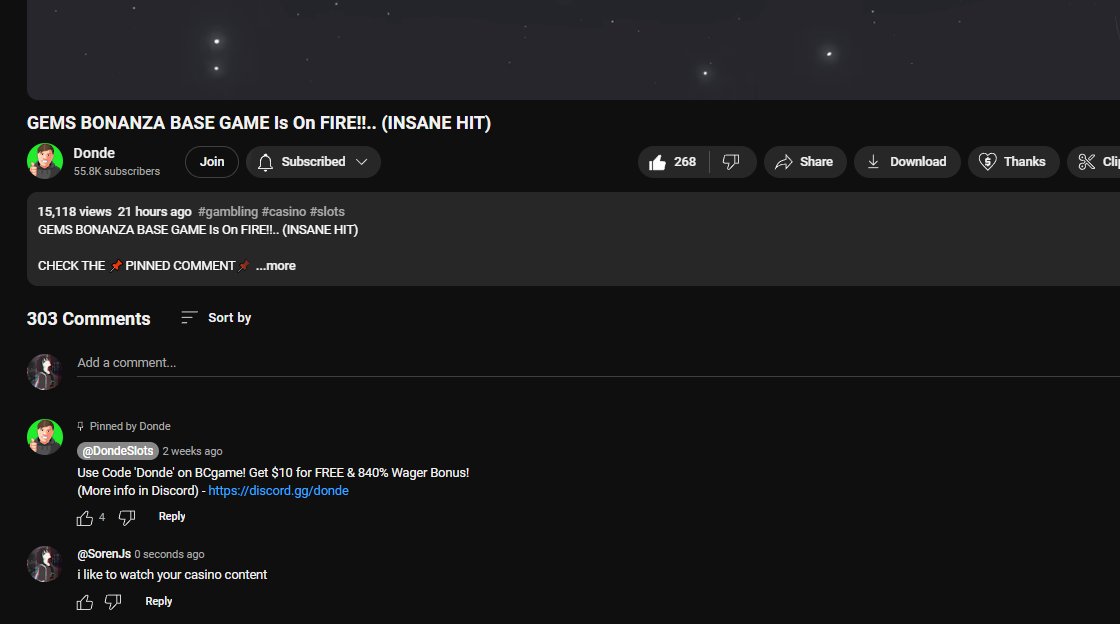The height and width of the screenshot is (624, 1120).
Task: Click the 'i like to watch your casino content' text
Action: click(x=172, y=575)
